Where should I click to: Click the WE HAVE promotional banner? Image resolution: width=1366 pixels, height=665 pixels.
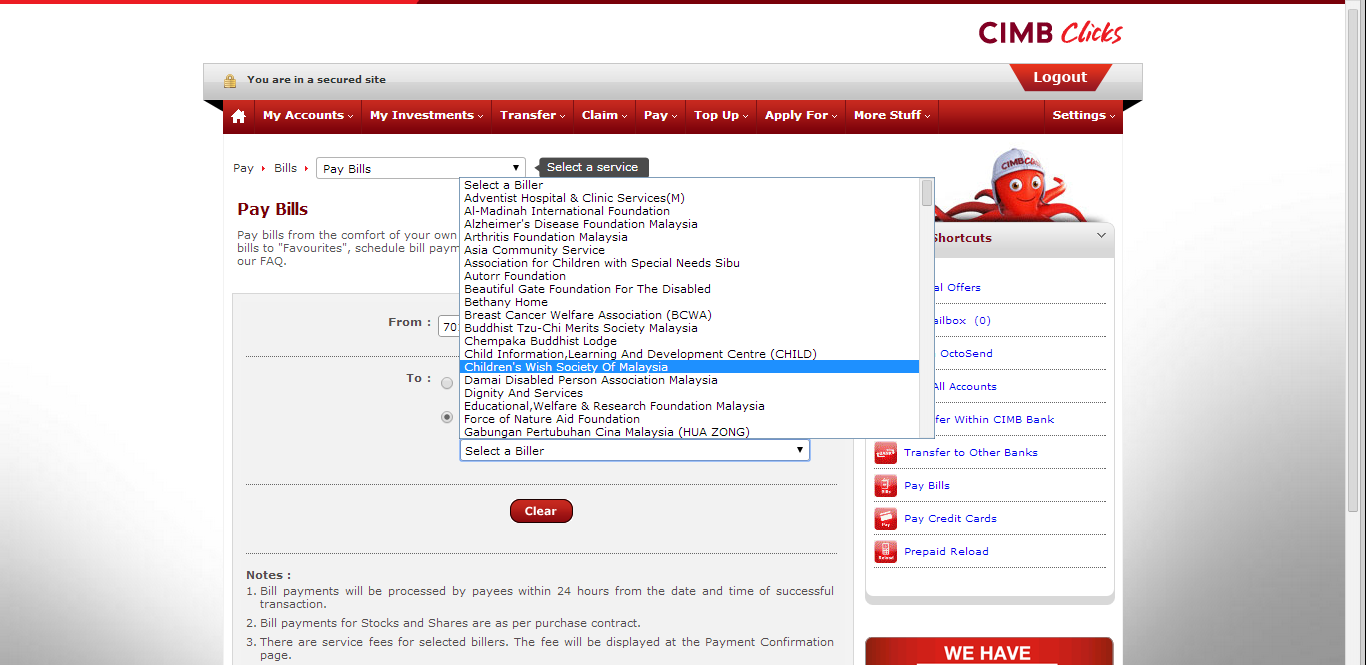(989, 651)
